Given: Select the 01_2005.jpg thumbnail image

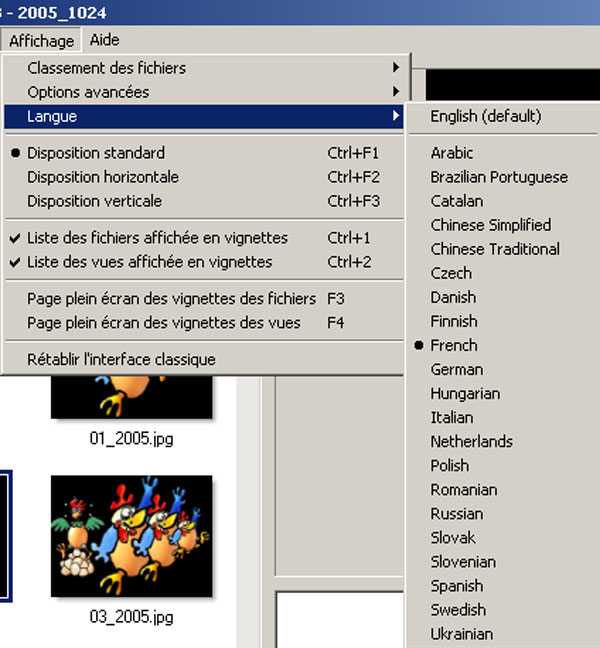Looking at the screenshot, I should 131,397.
